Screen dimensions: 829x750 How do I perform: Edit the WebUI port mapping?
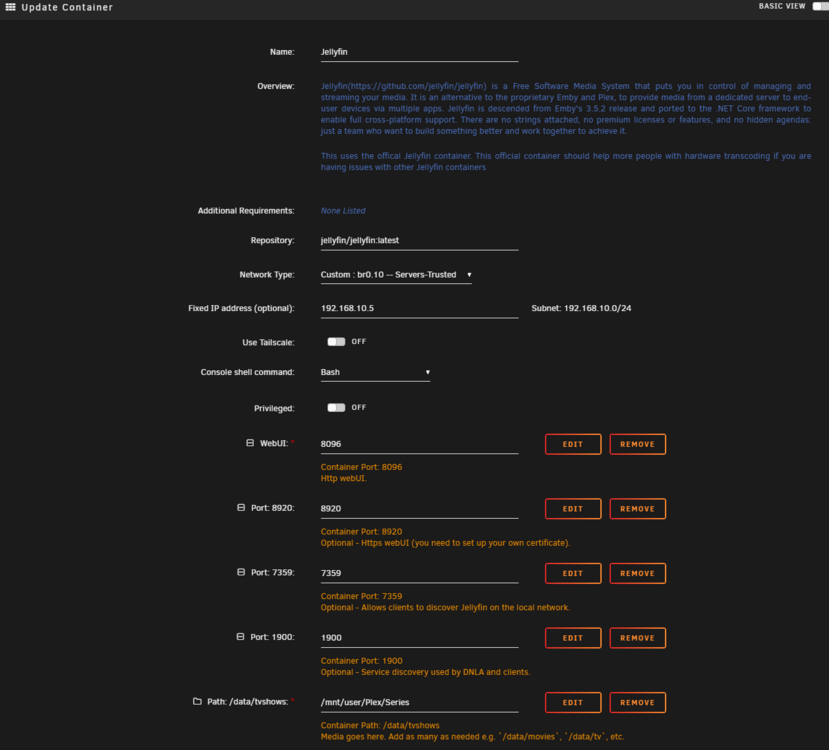click(x=573, y=444)
